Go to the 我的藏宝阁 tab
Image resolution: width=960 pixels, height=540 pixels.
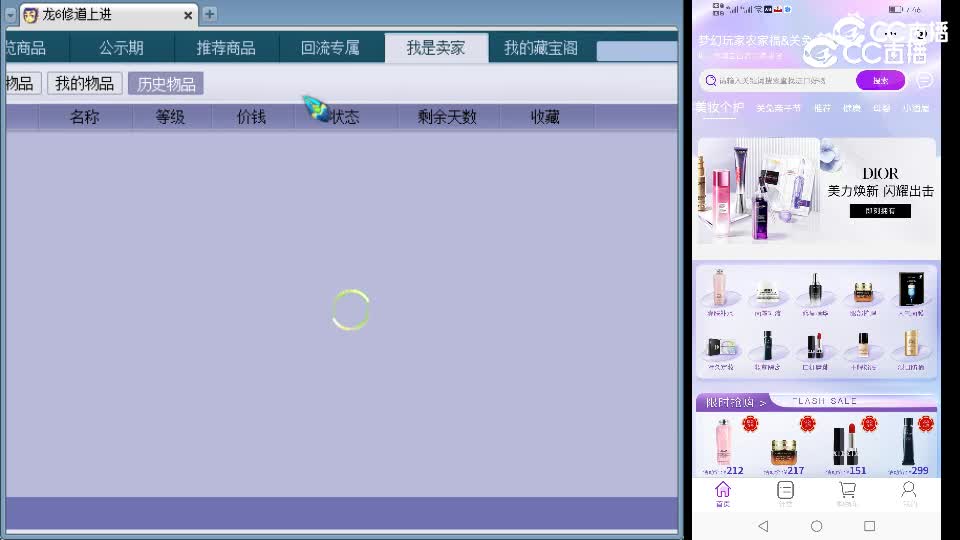pyautogui.click(x=541, y=48)
